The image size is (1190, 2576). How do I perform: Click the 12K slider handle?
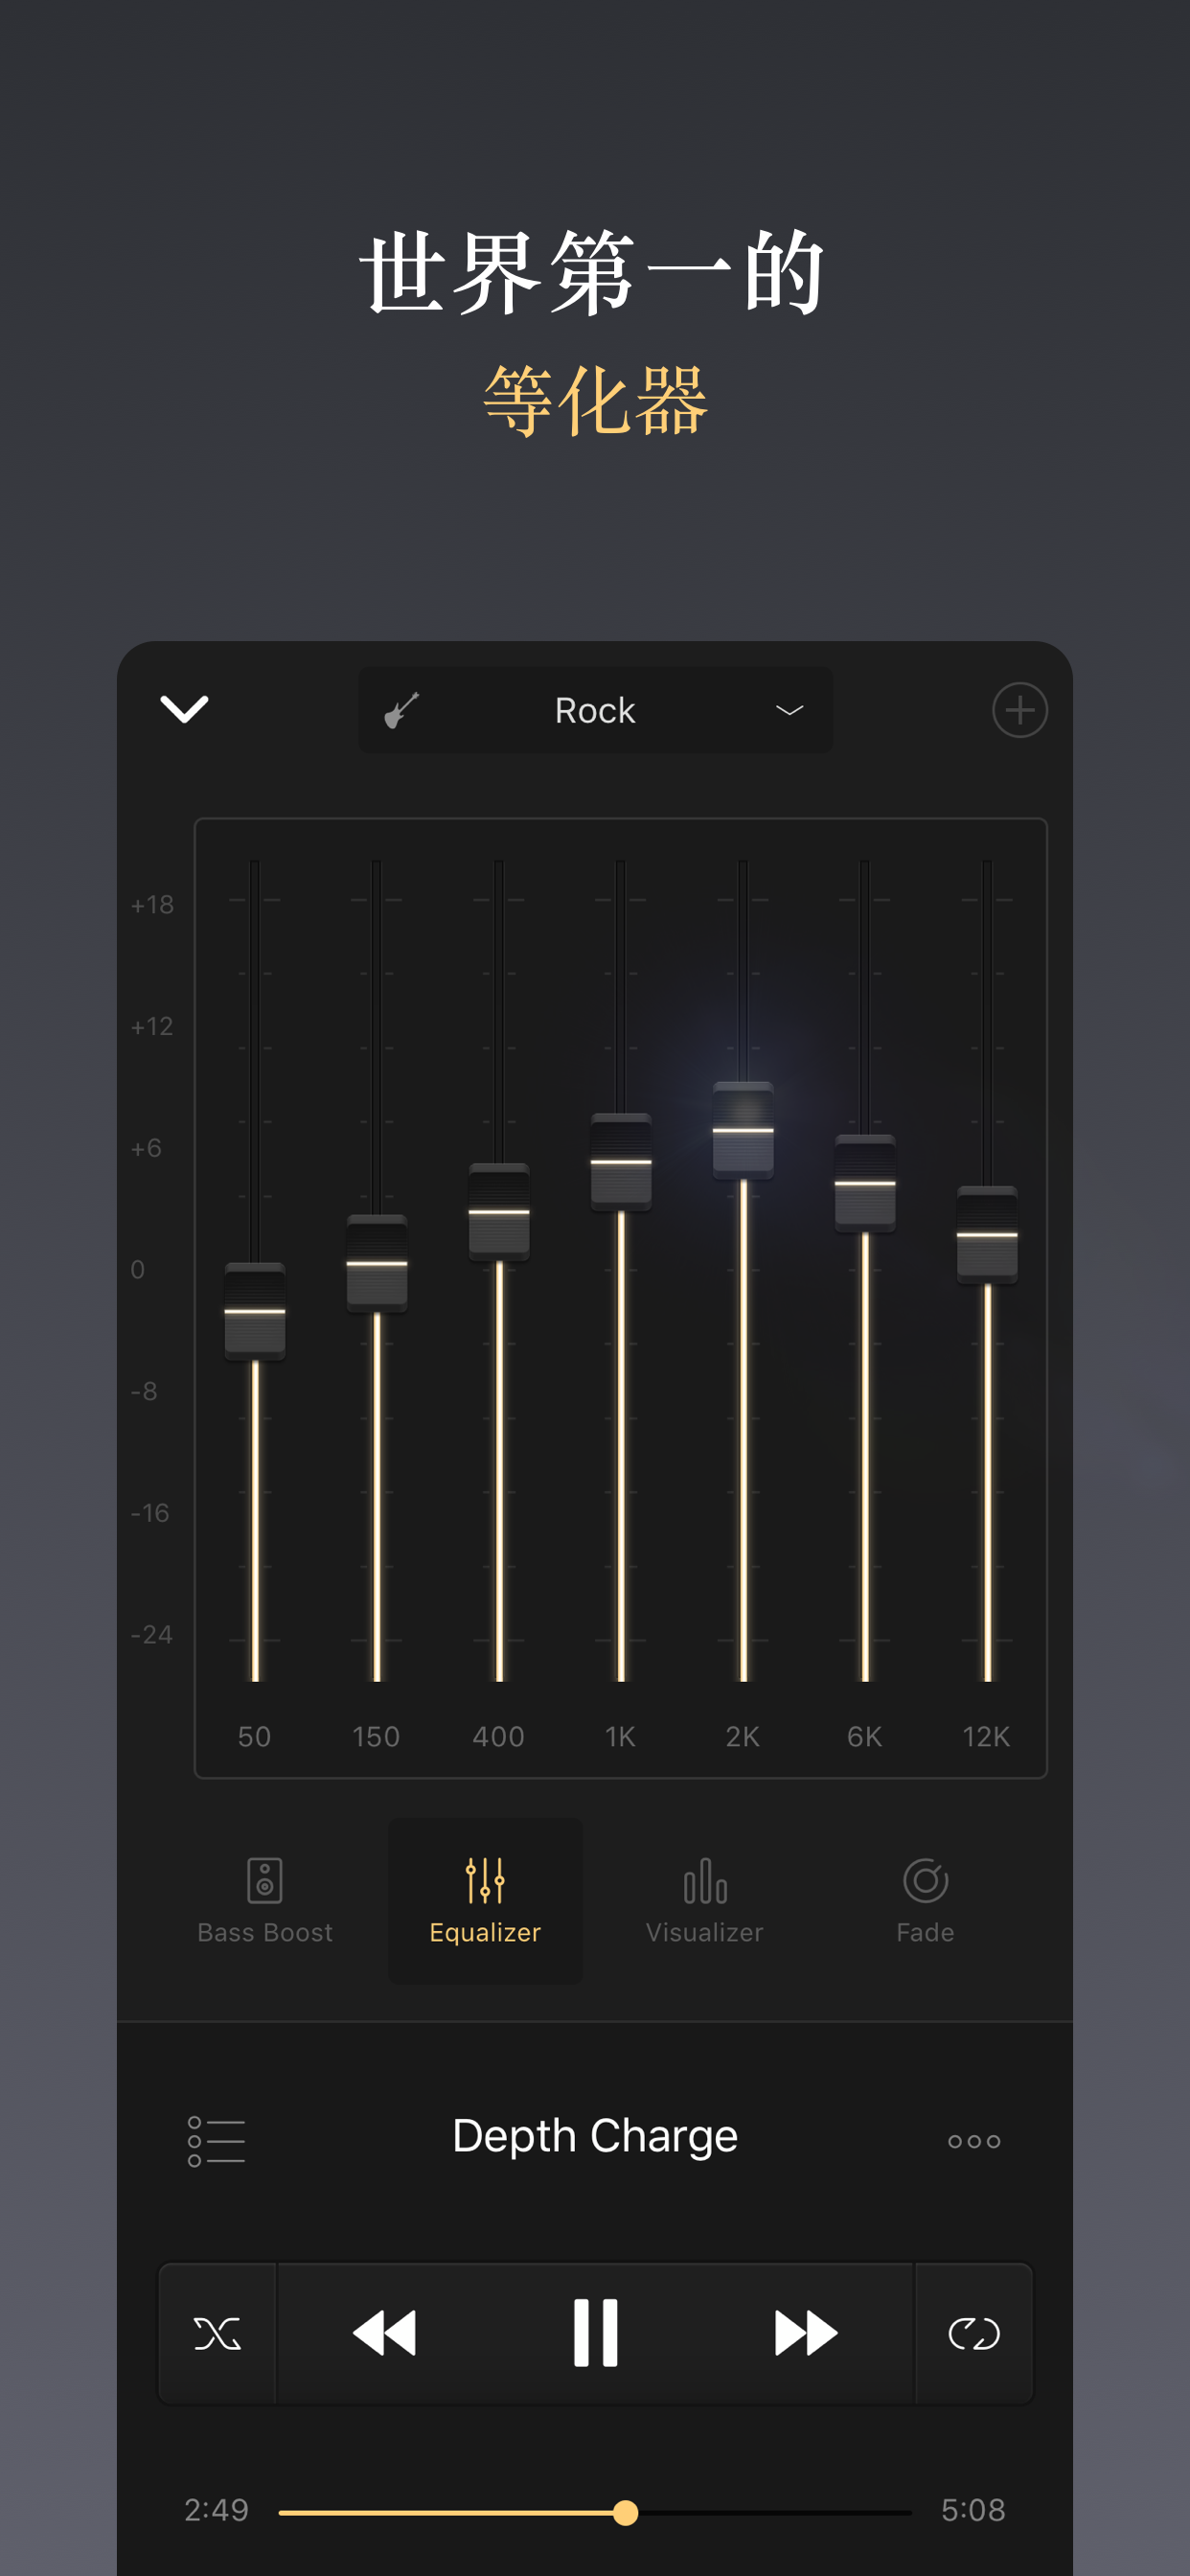tap(987, 1235)
